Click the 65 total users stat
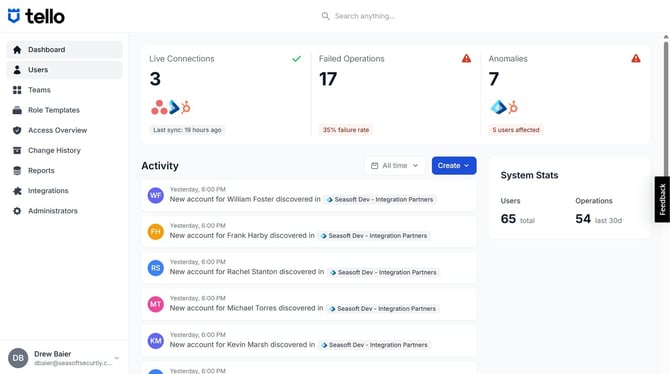 [517, 219]
